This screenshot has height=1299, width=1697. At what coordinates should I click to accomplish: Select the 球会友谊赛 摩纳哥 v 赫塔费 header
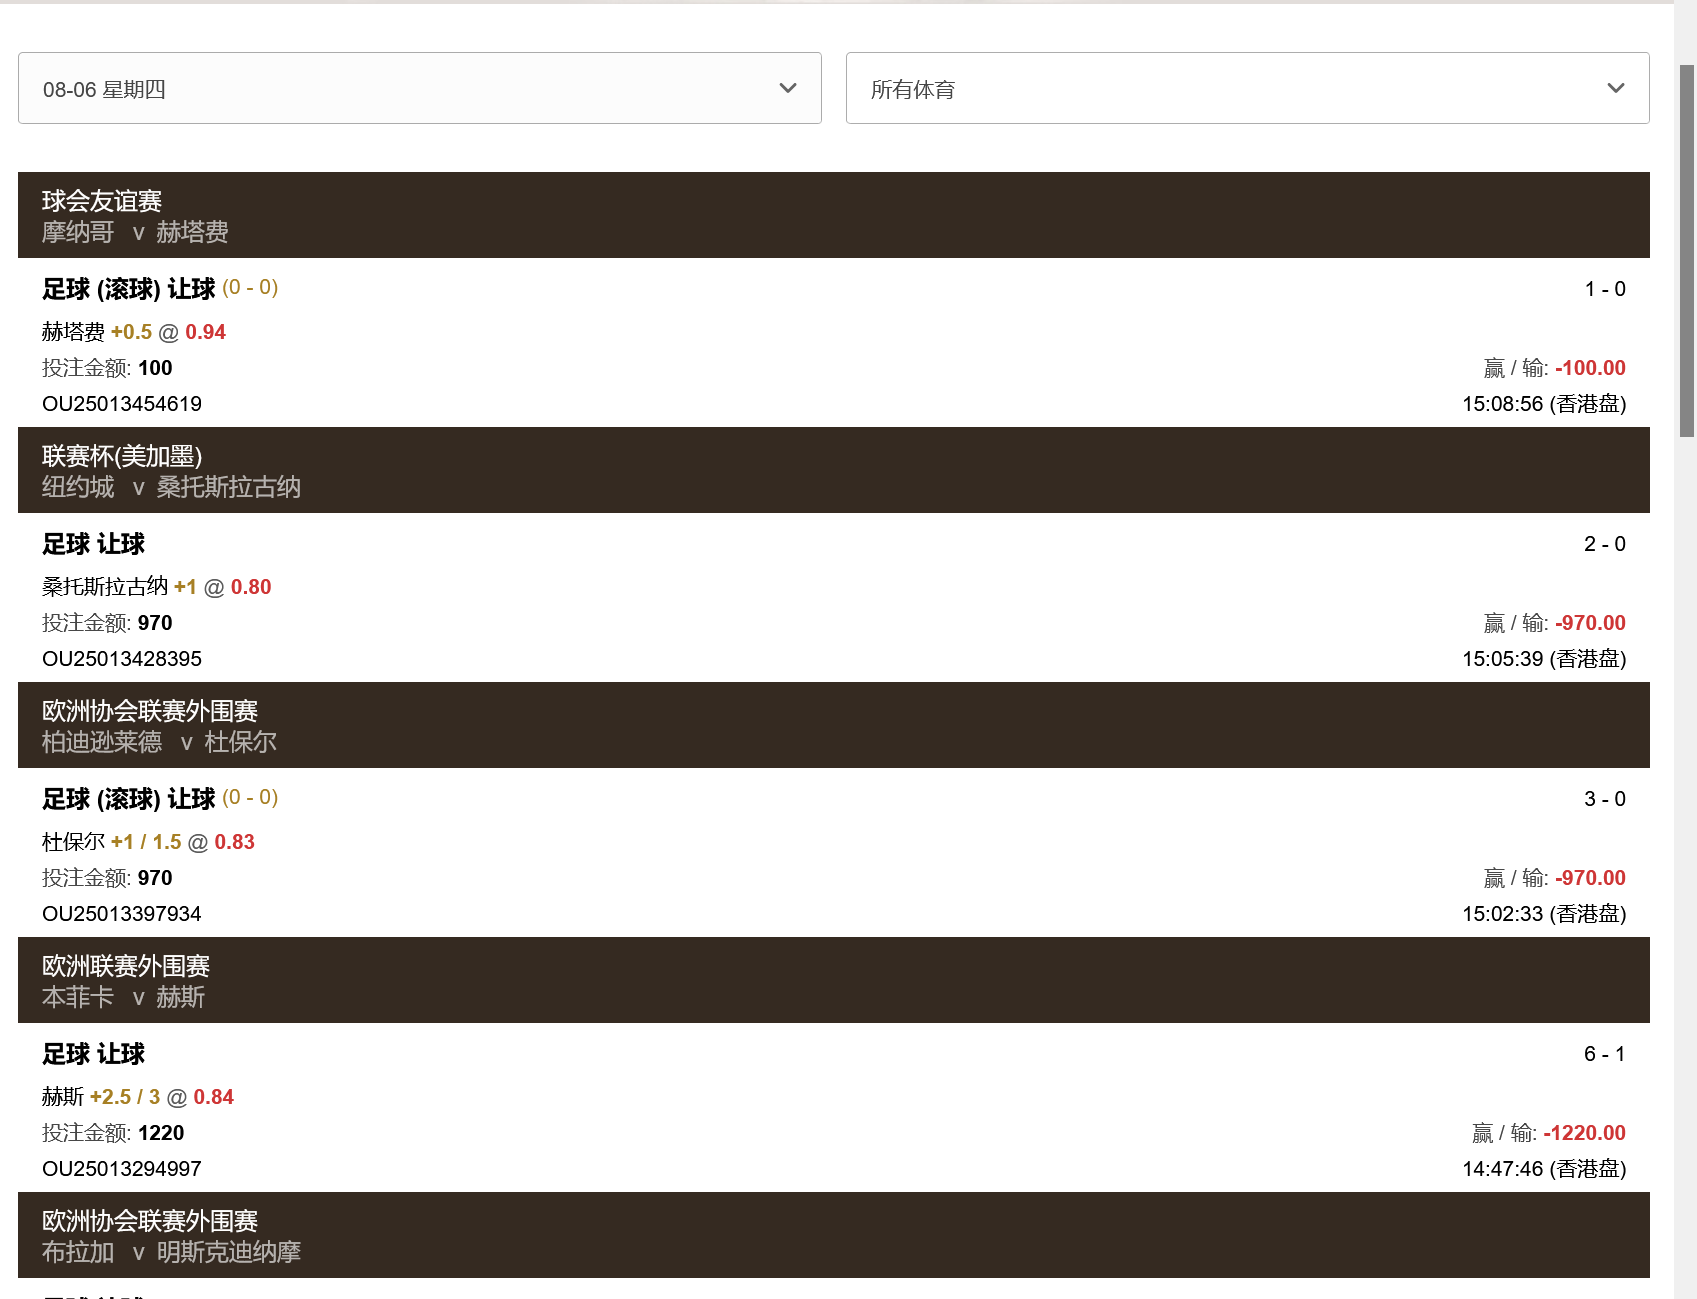tap(834, 215)
